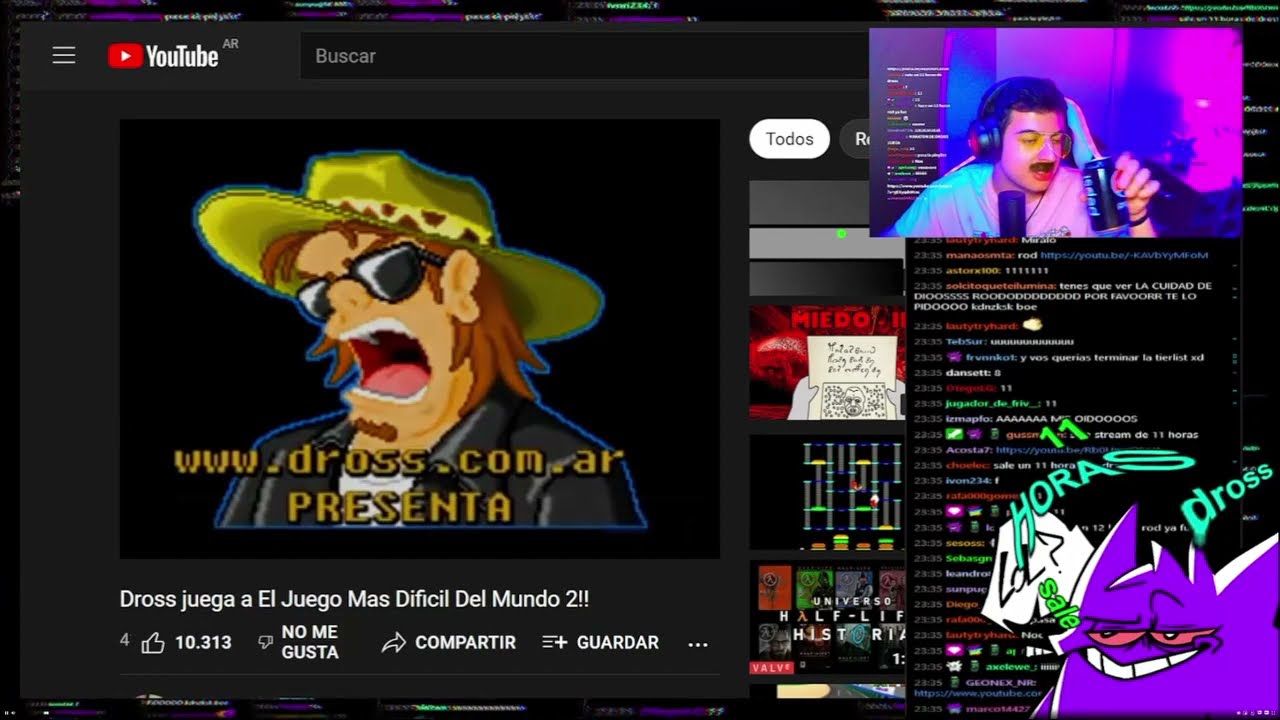Open the three-dot more actions menu
The height and width of the screenshot is (720, 1280).
click(x=698, y=644)
